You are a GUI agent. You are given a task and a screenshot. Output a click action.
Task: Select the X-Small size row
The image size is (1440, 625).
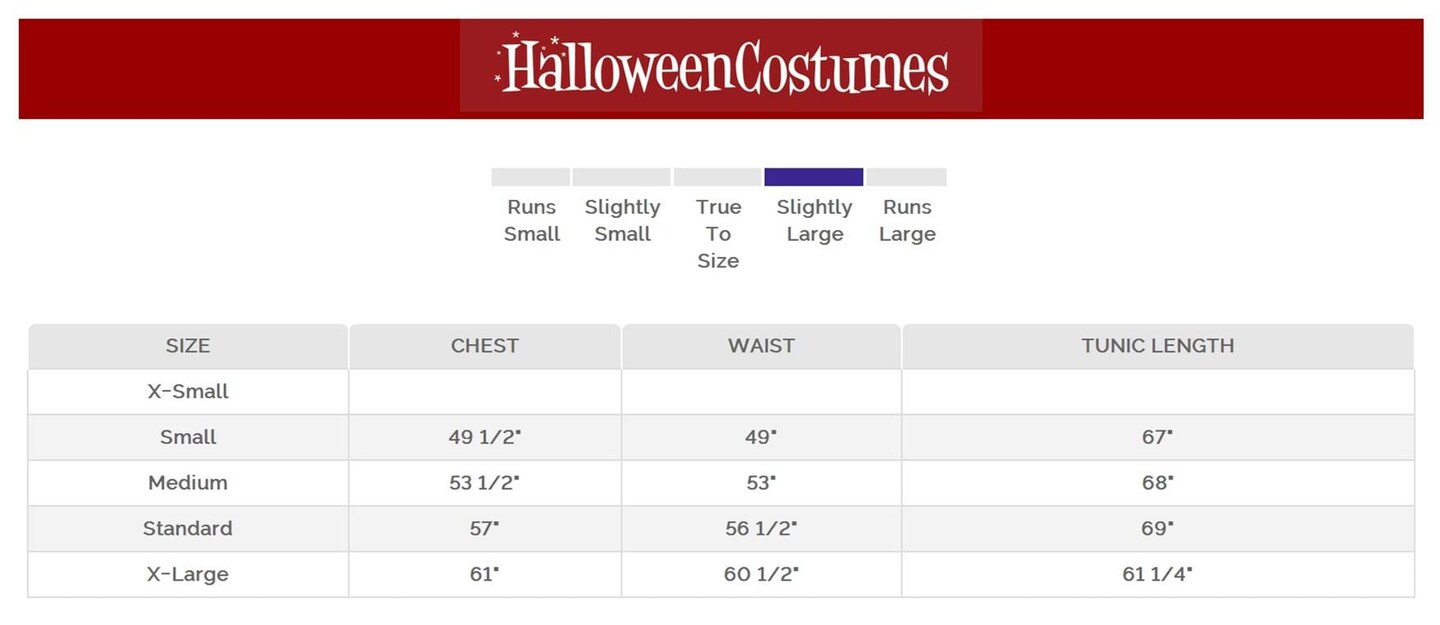pyautogui.click(x=188, y=392)
